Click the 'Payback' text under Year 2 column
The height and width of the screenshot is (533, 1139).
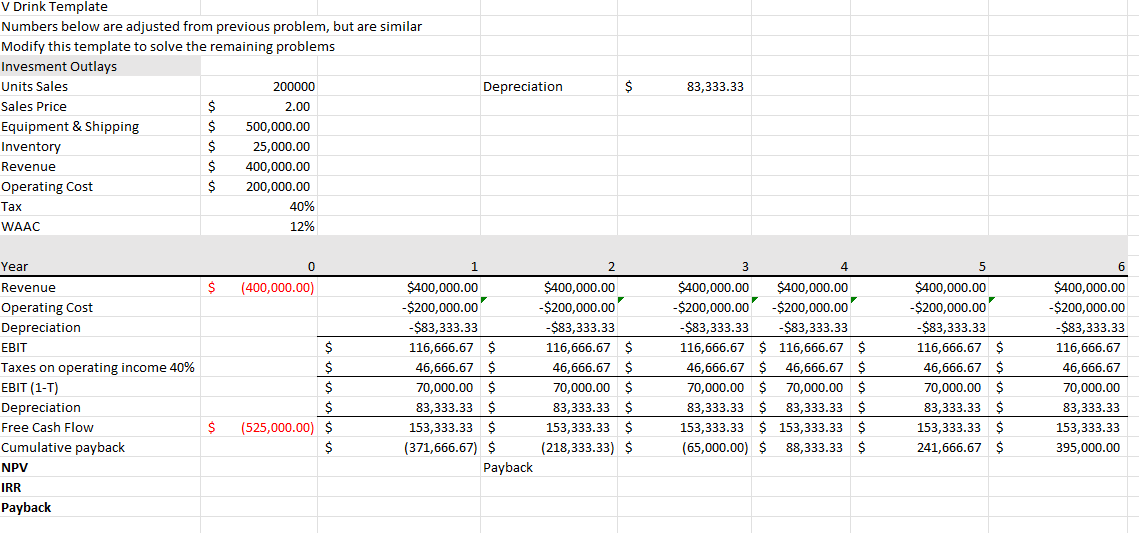(x=508, y=468)
